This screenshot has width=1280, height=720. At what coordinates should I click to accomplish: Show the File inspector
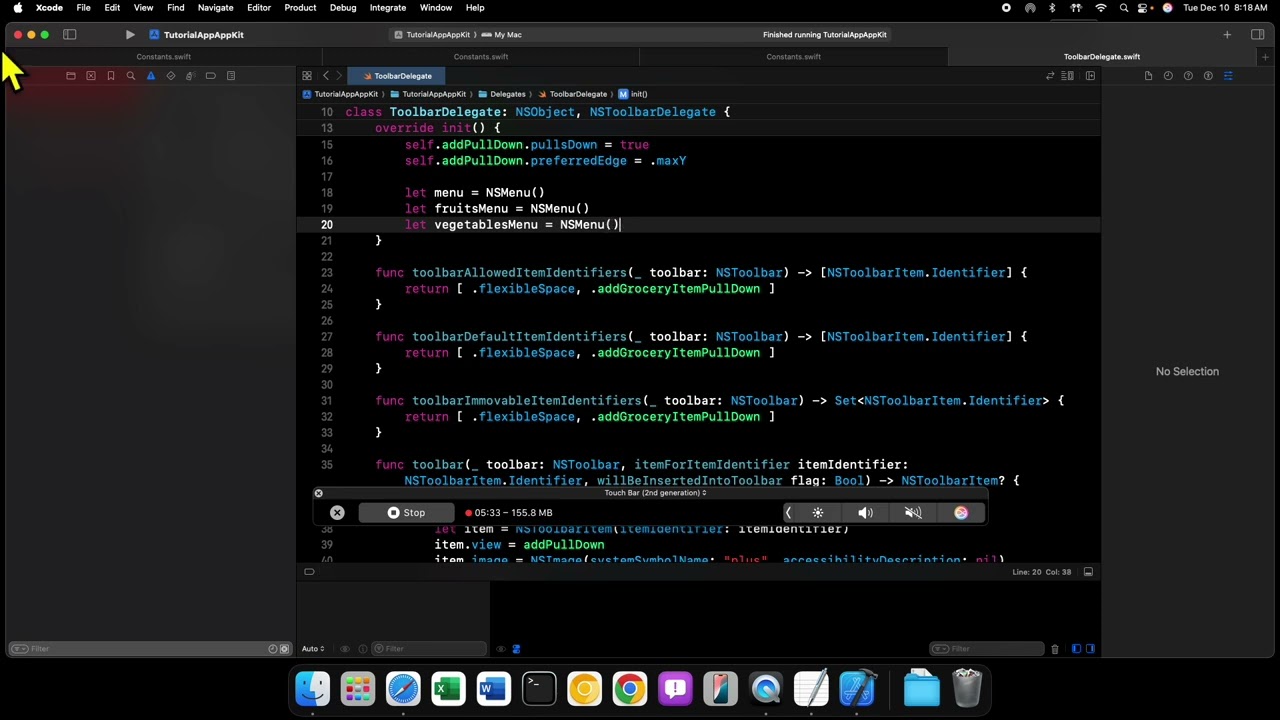tap(1148, 76)
